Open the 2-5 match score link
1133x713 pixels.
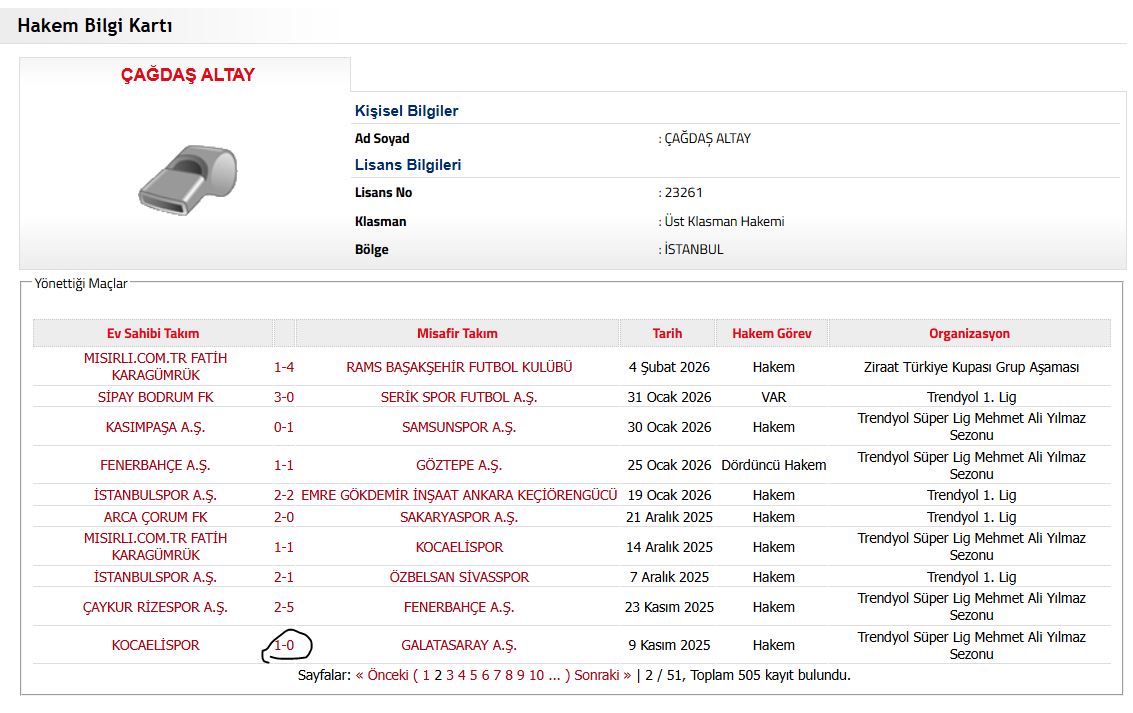click(284, 607)
